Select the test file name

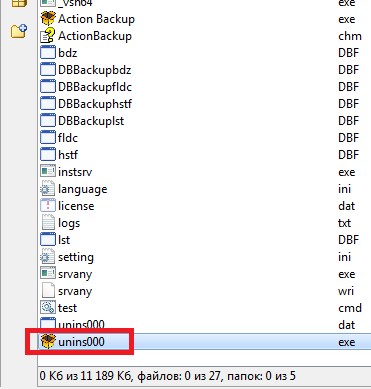(67, 308)
